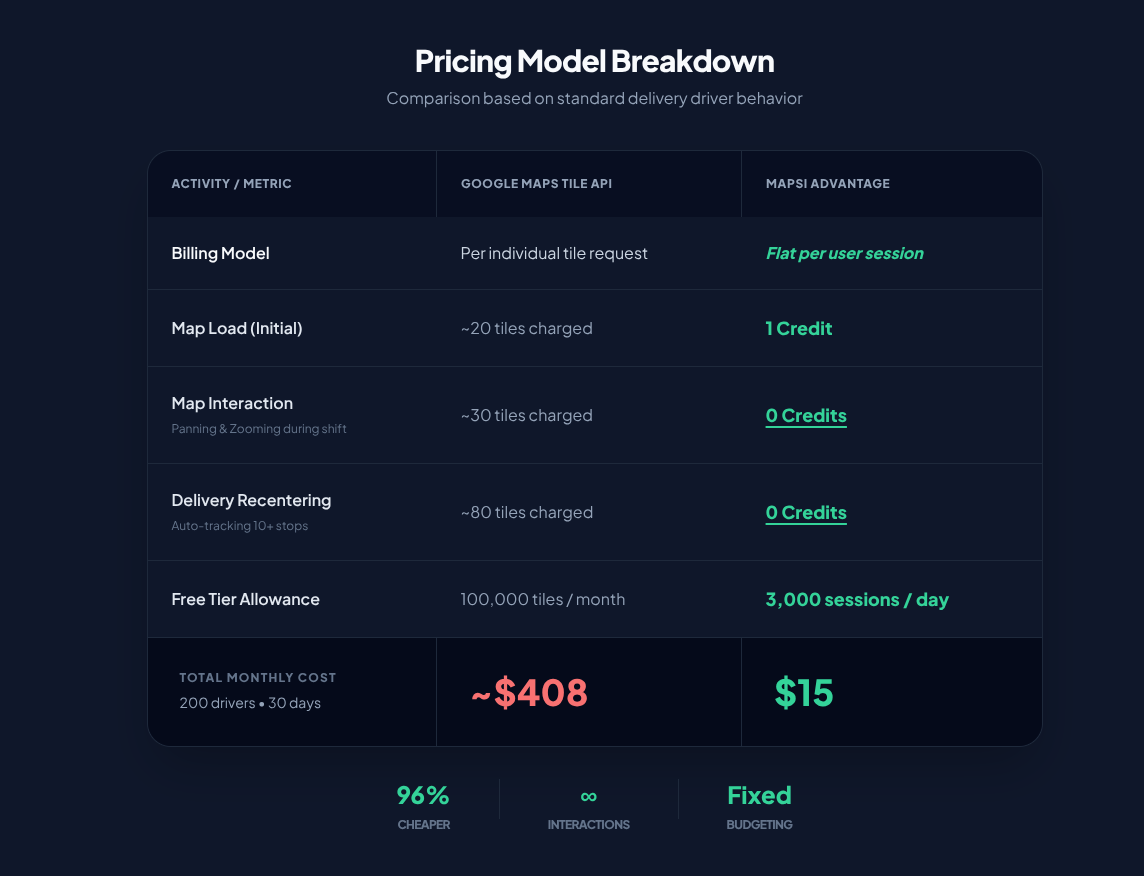This screenshot has height=876, width=1144.
Task: Select the Map Load (Initial) row label
Action: tap(237, 329)
